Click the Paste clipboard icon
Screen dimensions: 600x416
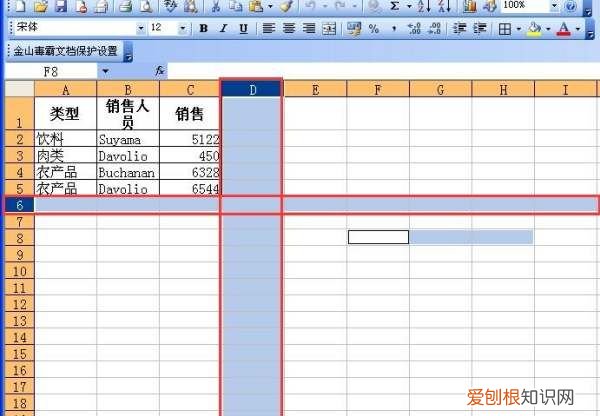click(256, 5)
